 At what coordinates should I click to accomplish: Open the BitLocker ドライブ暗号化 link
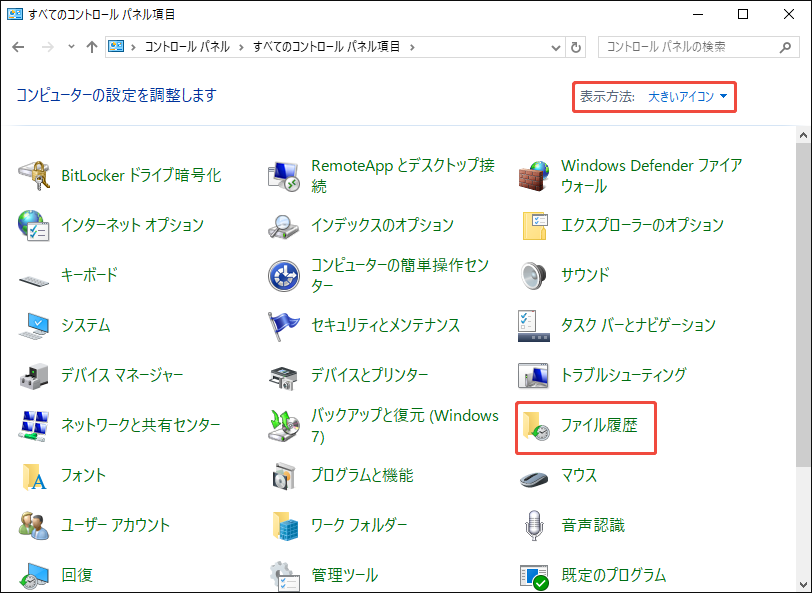coord(141,176)
